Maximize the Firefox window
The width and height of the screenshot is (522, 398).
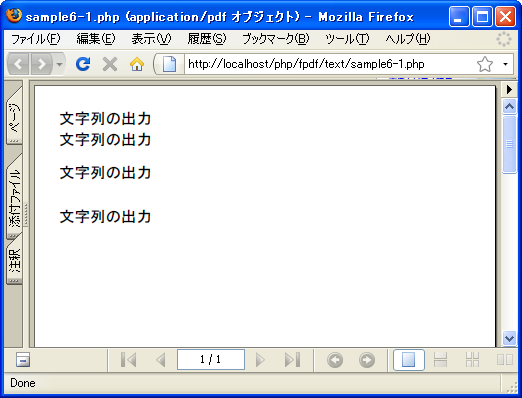(x=482, y=16)
